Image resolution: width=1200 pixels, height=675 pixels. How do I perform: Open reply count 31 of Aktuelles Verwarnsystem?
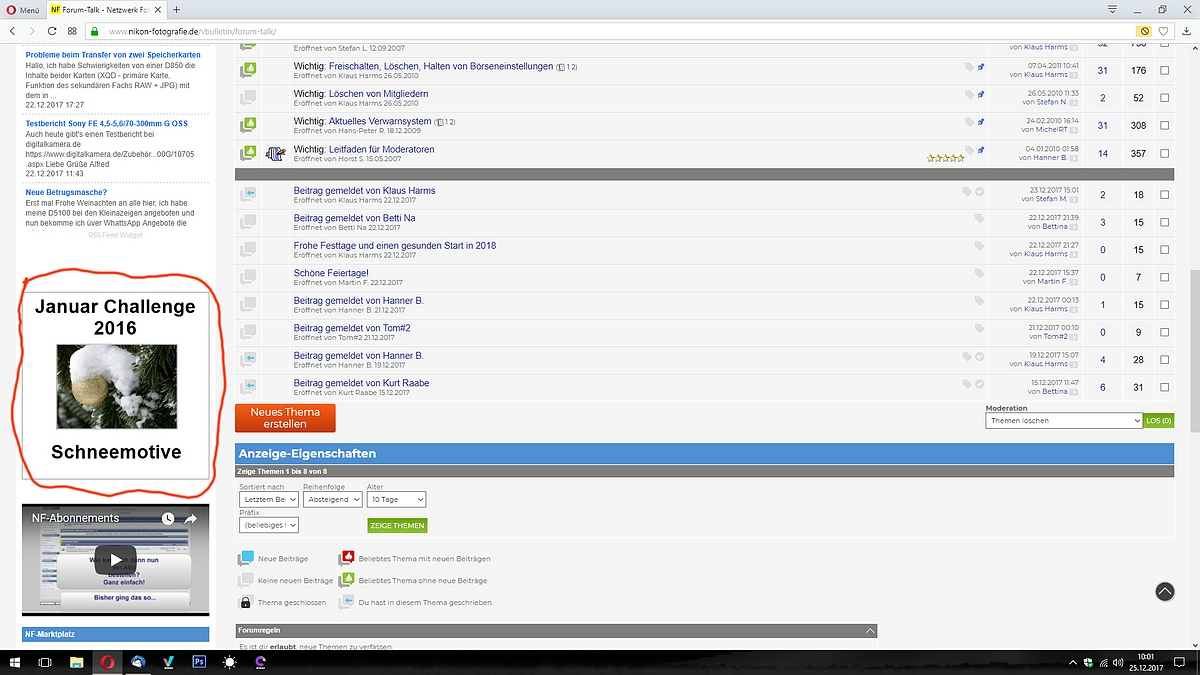1102,125
